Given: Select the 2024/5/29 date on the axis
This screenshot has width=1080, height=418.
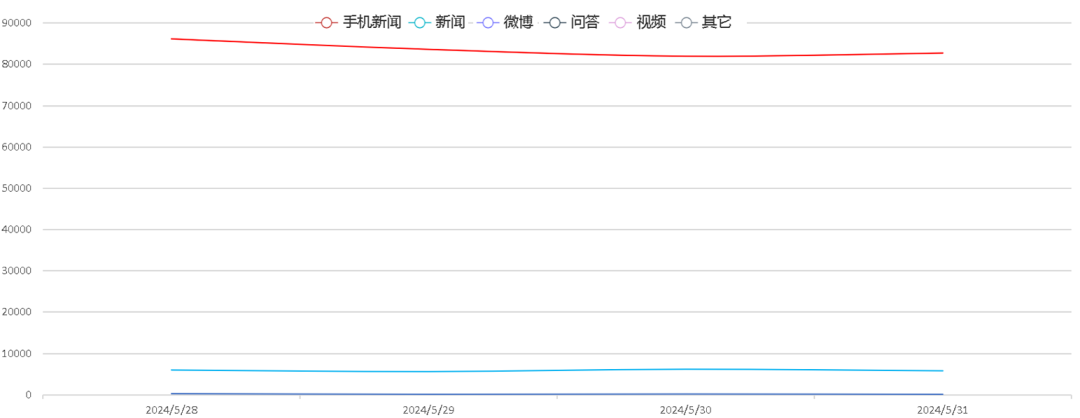Looking at the screenshot, I should [428, 410].
